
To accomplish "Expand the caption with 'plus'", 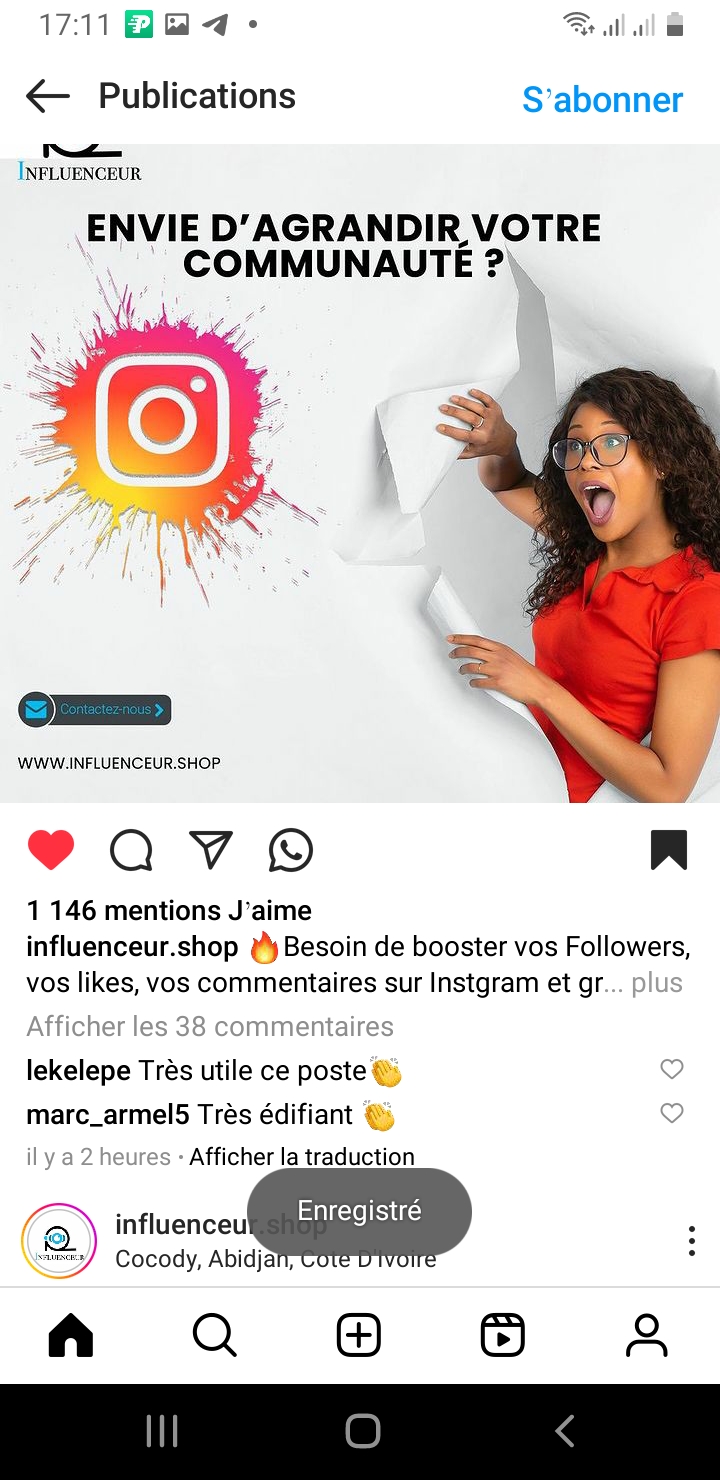I will pyautogui.click(x=657, y=982).
